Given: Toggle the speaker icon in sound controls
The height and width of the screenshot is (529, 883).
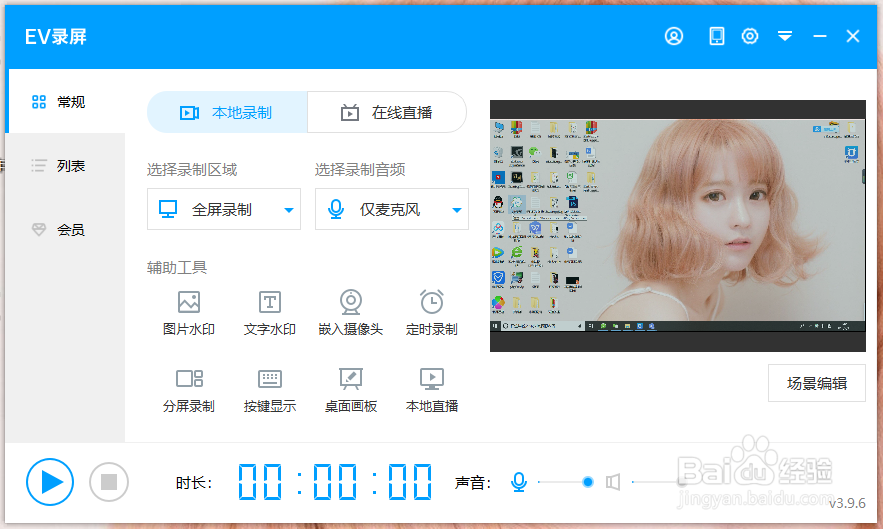Looking at the screenshot, I should (x=613, y=482).
